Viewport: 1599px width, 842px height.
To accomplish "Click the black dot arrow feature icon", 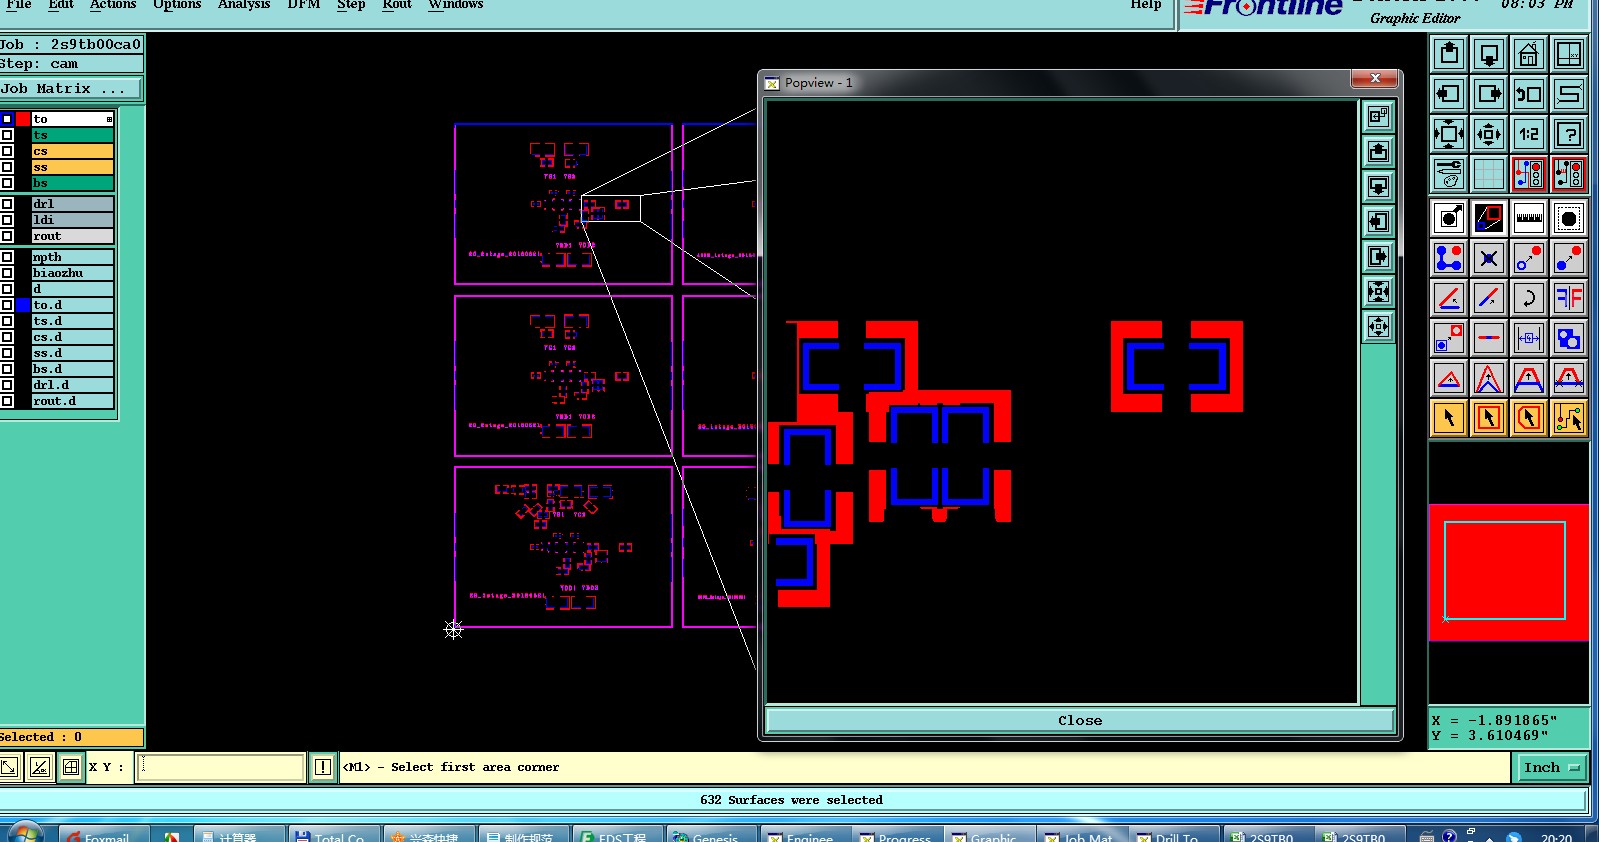I will coord(1449,218).
